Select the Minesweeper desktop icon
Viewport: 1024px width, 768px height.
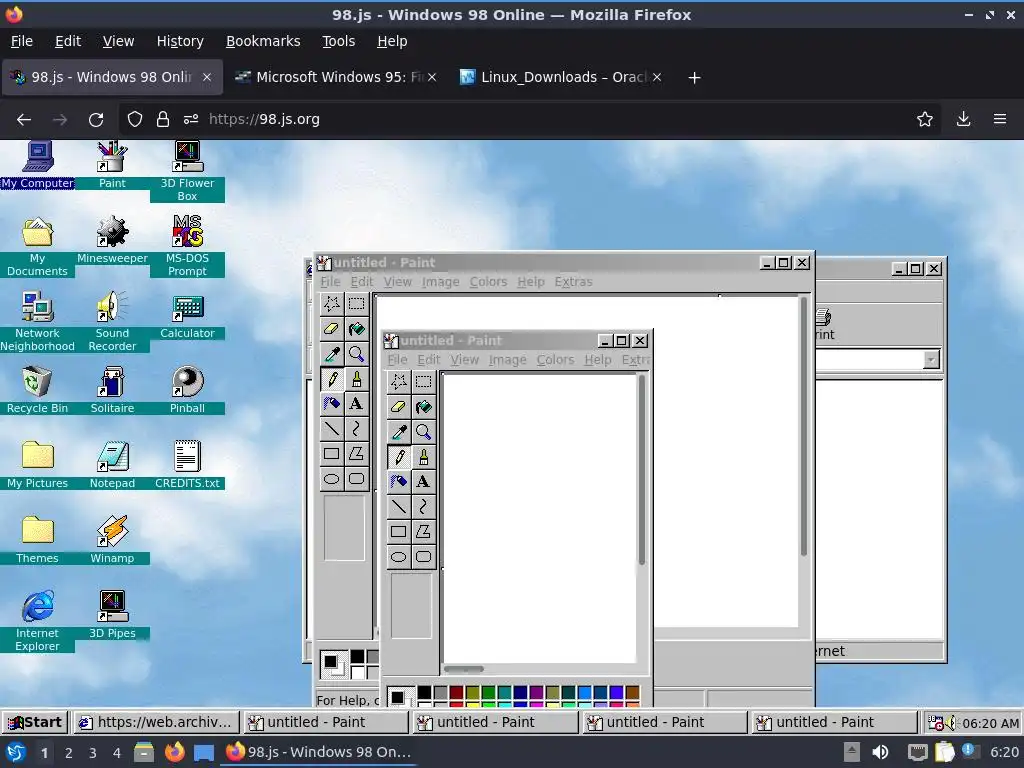pos(112,240)
